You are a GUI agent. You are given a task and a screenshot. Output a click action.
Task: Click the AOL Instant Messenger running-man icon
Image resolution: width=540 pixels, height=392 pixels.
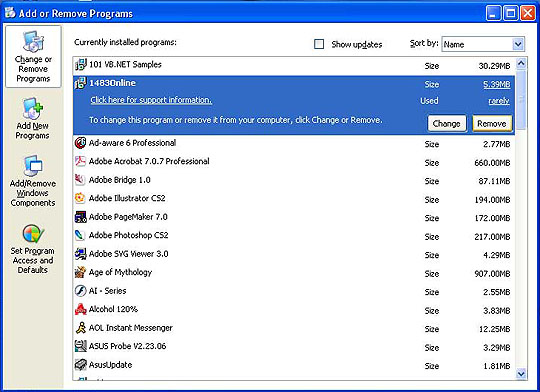(80, 328)
